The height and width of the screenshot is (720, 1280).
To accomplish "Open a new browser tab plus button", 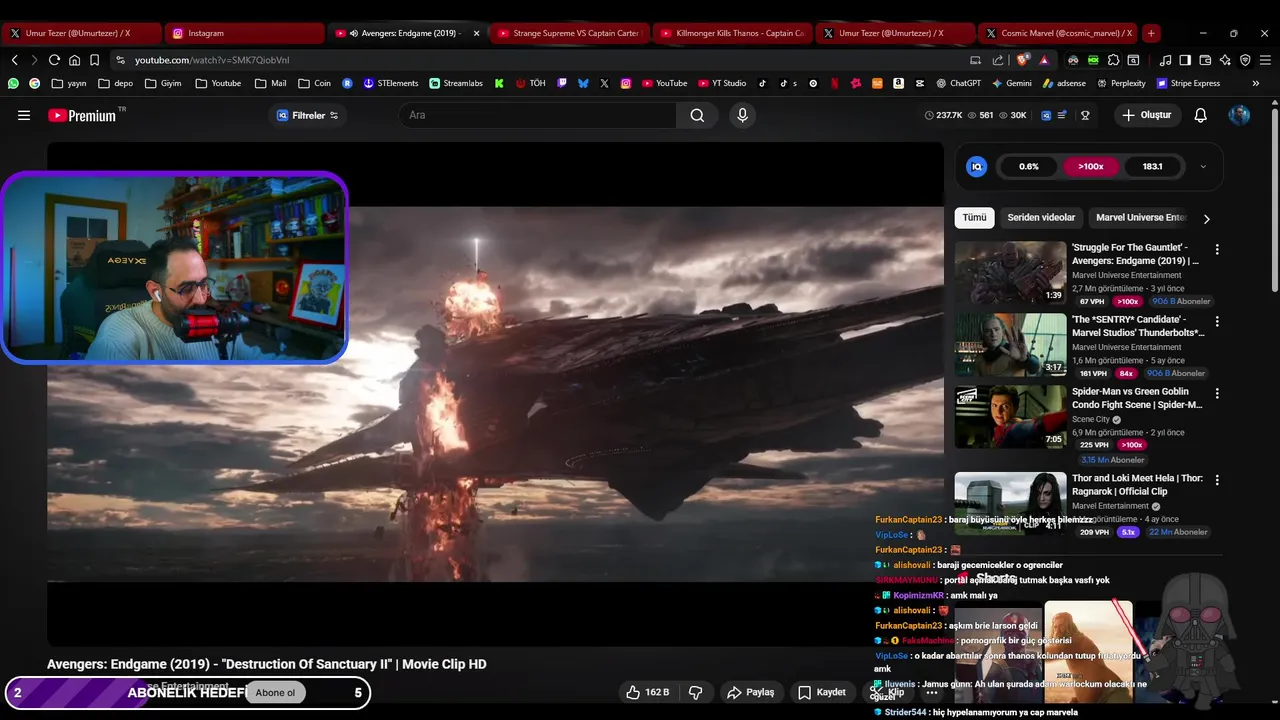I will (x=1151, y=33).
